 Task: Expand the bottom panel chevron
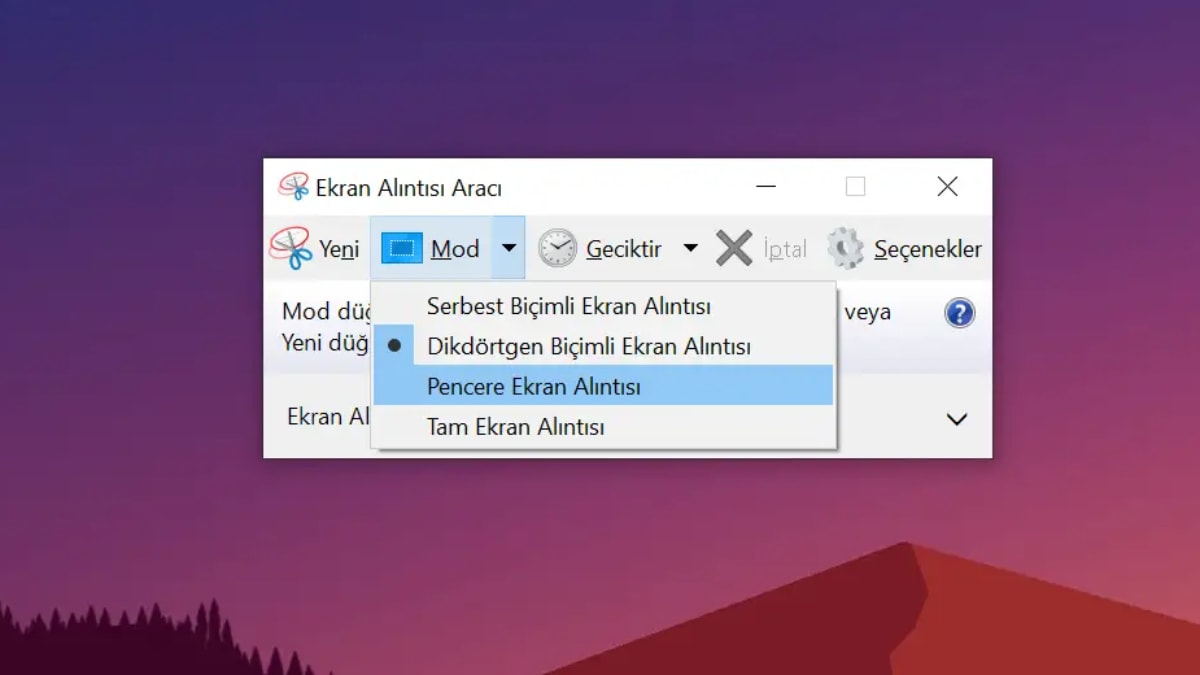coord(957,419)
